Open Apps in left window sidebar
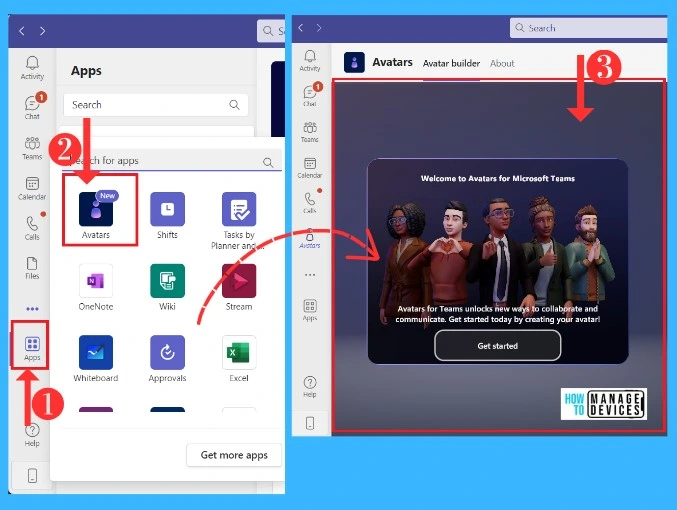677x510 pixels. (32, 348)
